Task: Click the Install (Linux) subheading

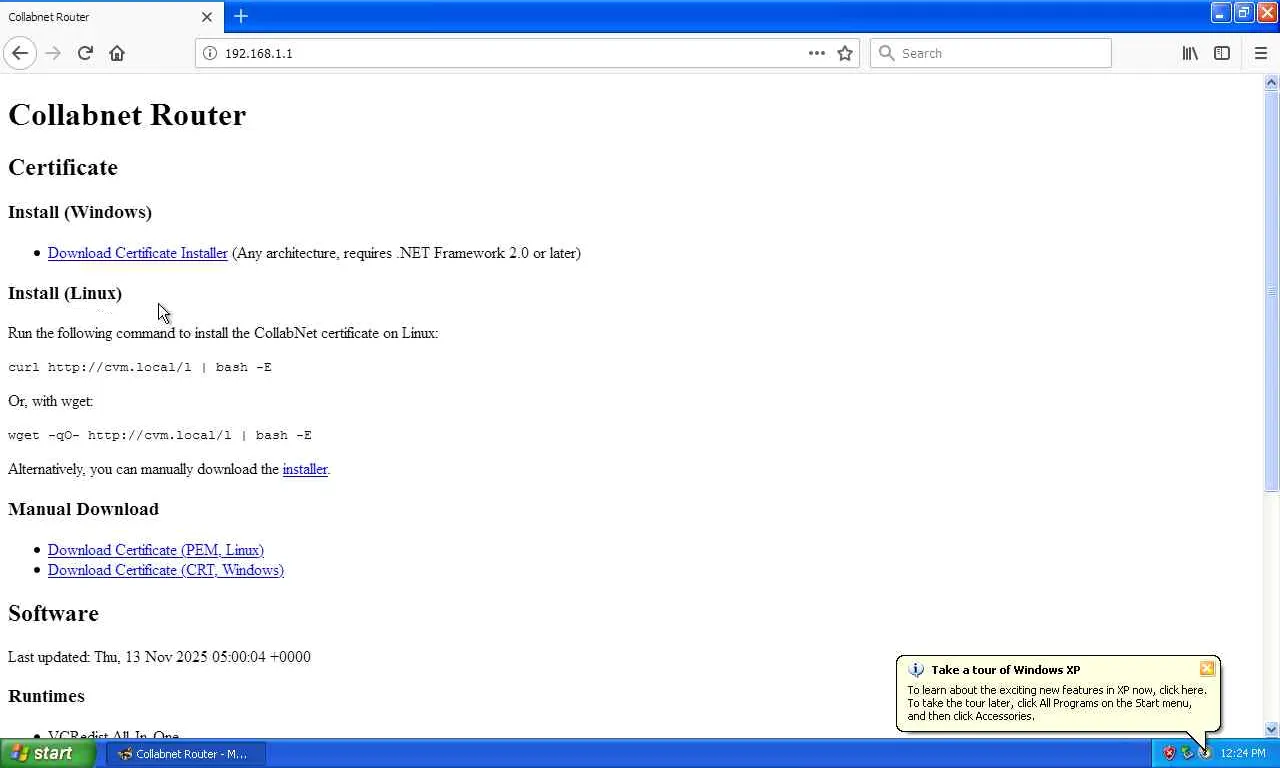Action: (65, 293)
